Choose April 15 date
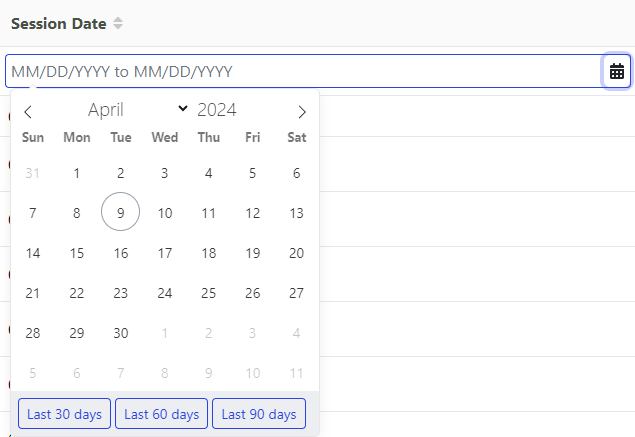 click(77, 253)
